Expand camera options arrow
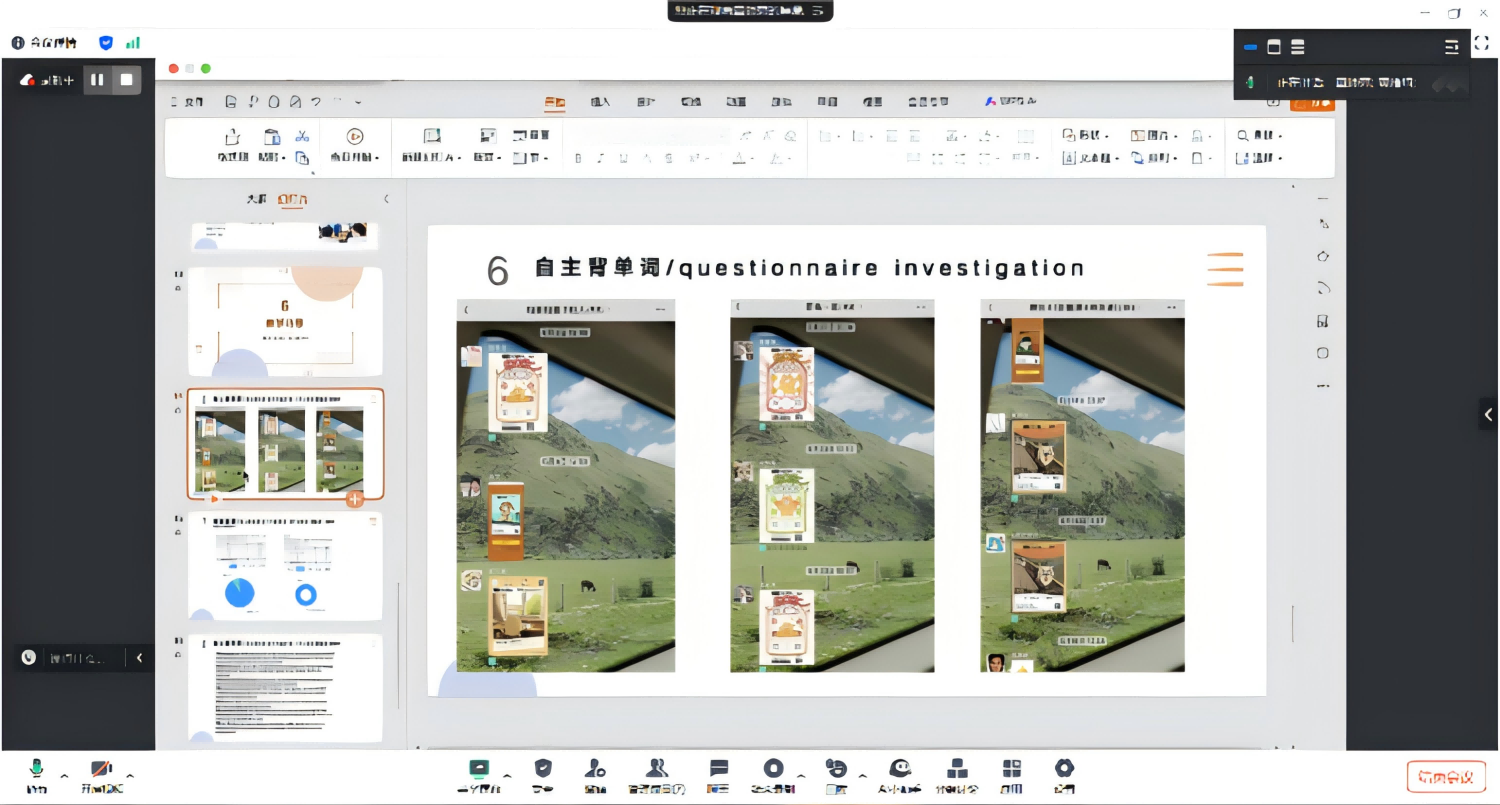1500x805 pixels. click(130, 776)
